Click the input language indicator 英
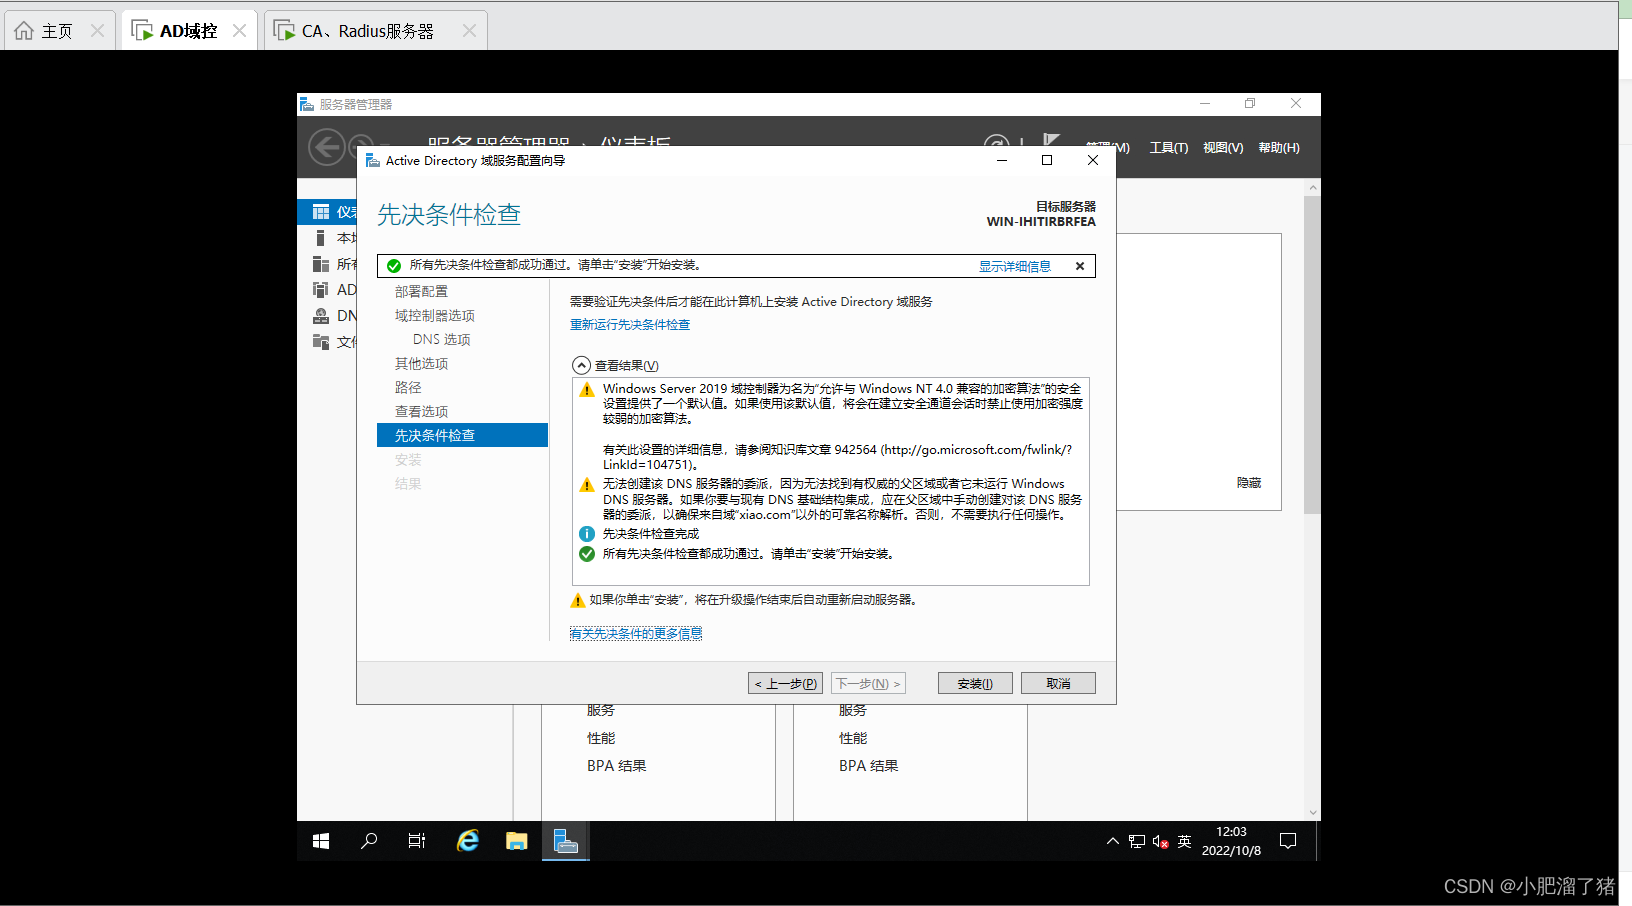This screenshot has height=906, width=1632. (x=1184, y=842)
